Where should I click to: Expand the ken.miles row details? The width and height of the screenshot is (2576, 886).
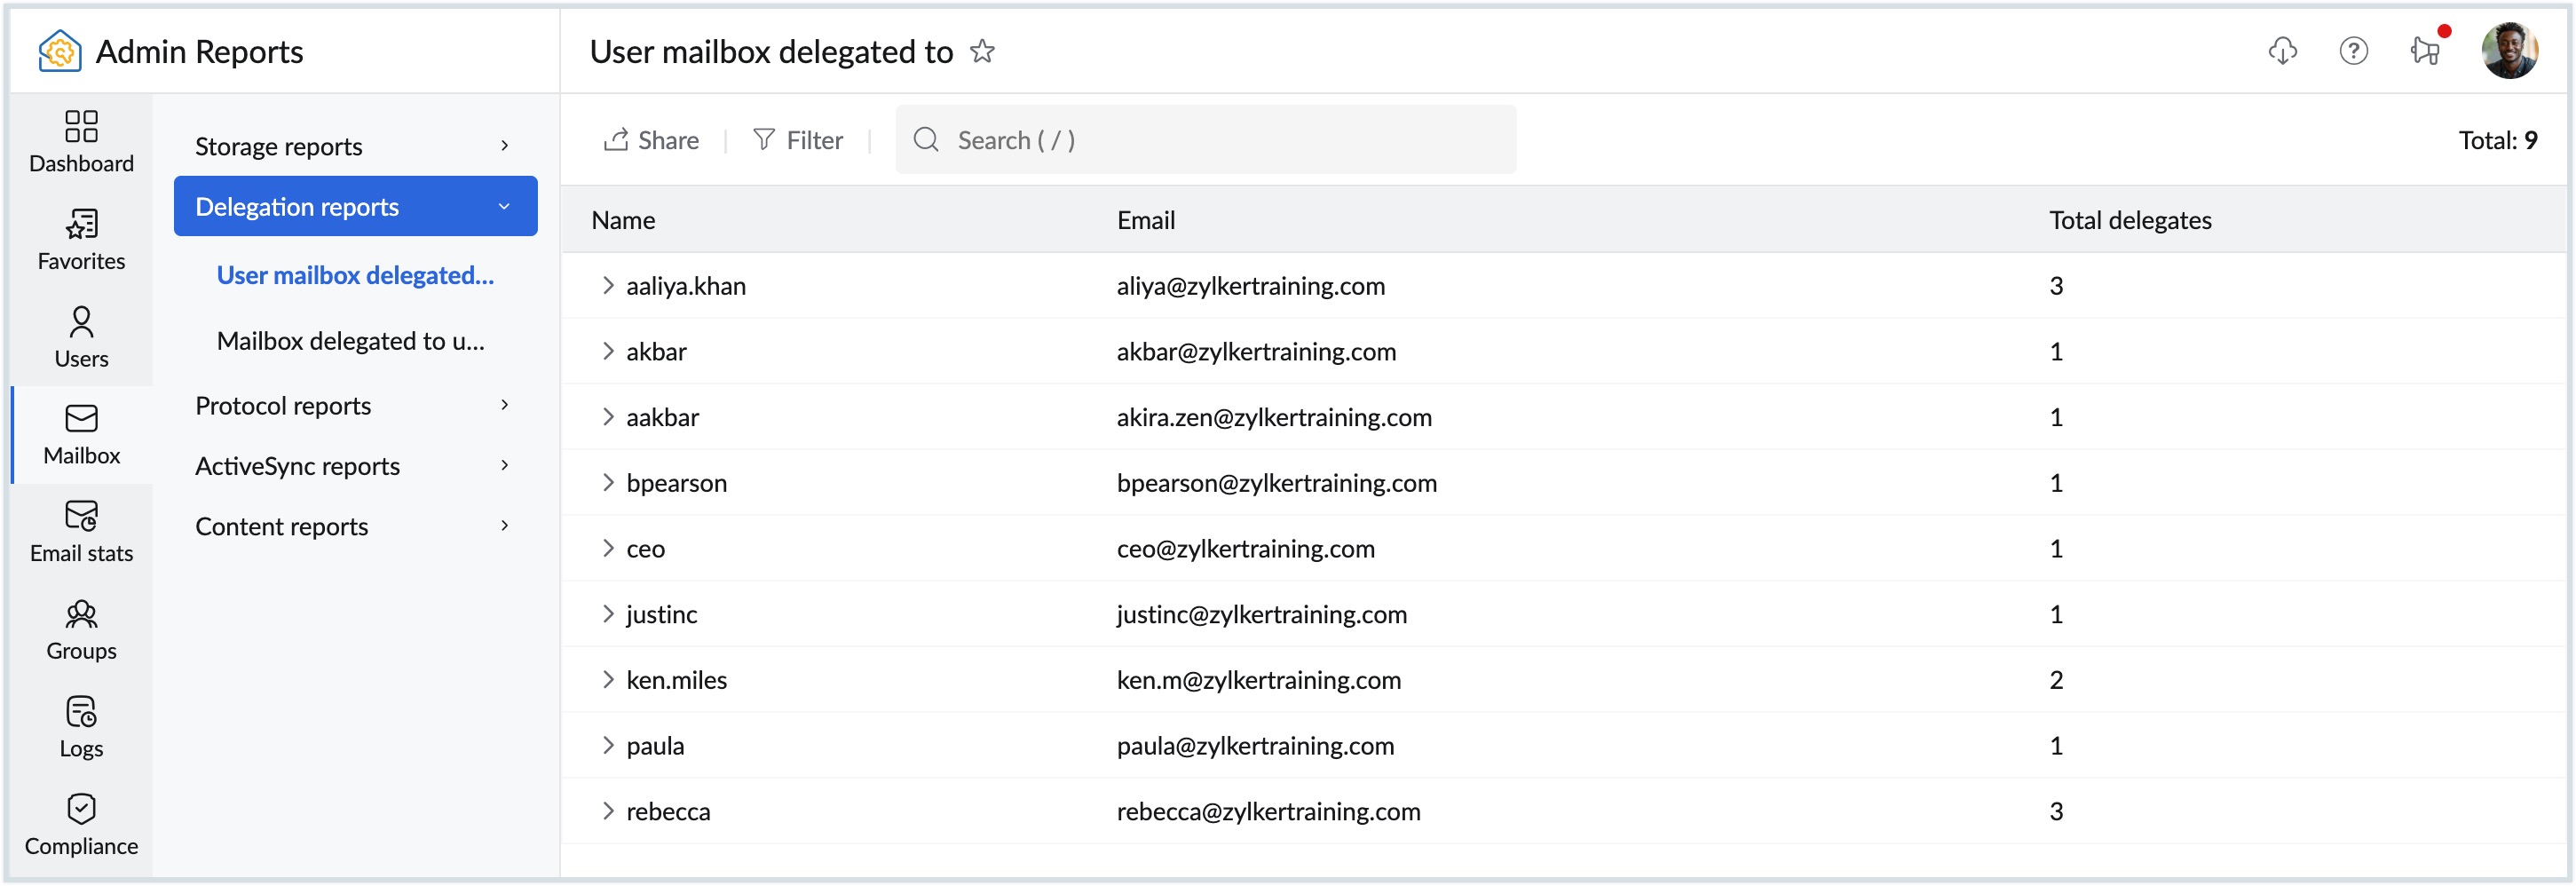608,680
